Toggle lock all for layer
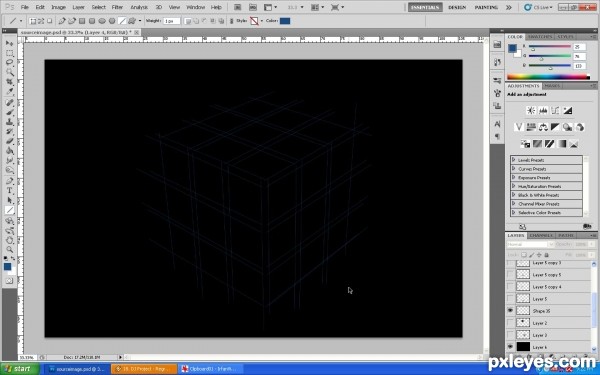The image size is (600, 375). pyautogui.click(x=546, y=255)
